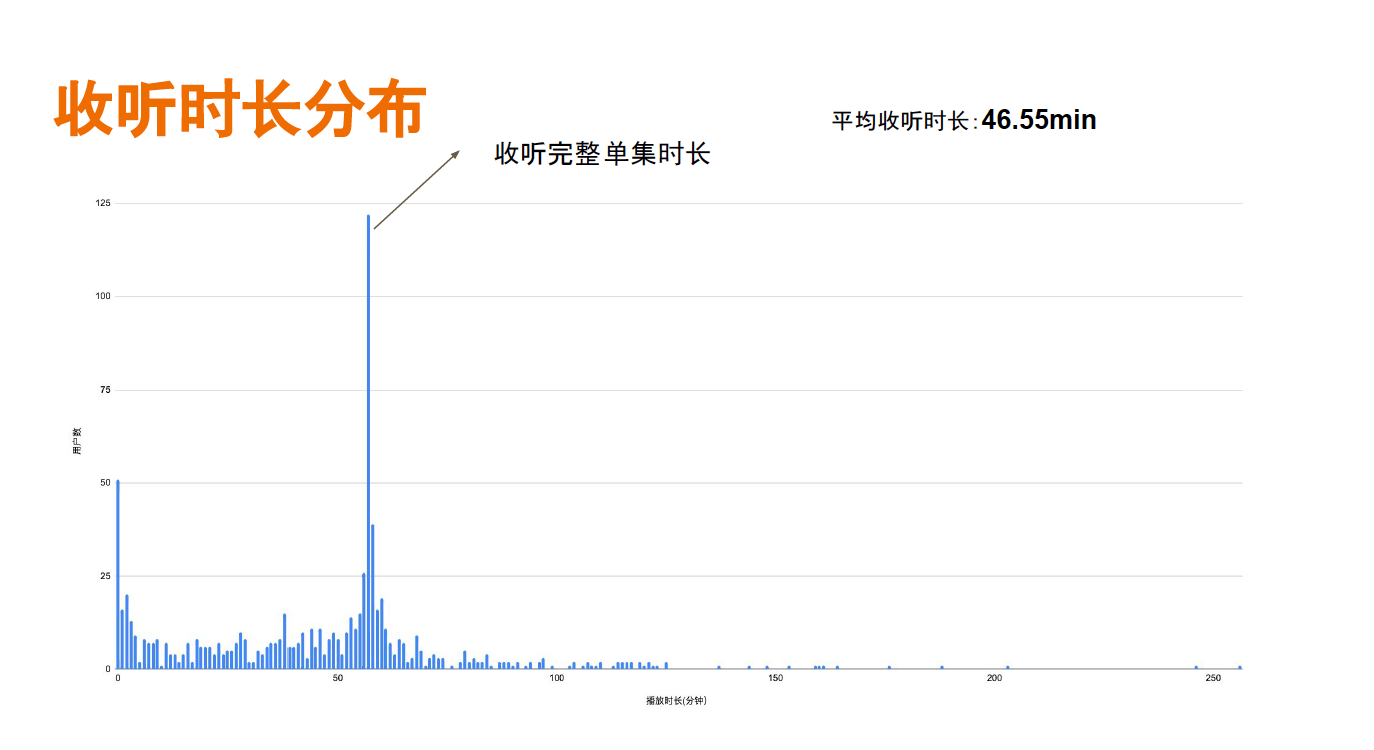Click the y-axis tick label 25

[105, 576]
